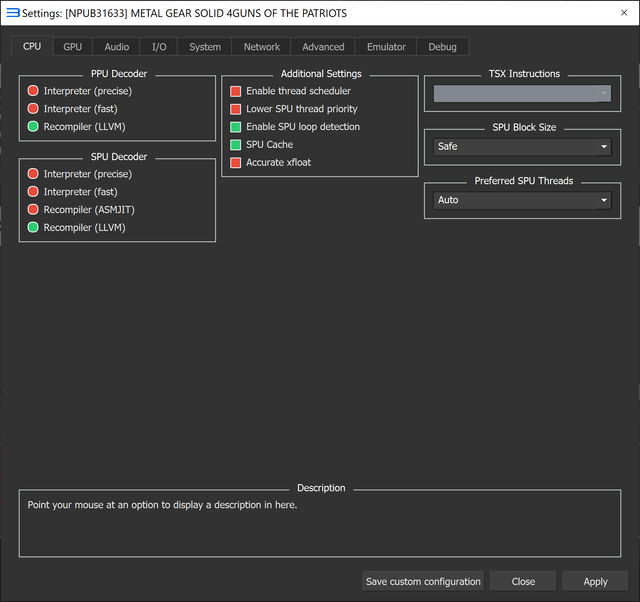Open the Emulator tab
The width and height of the screenshot is (640, 602).
tap(386, 47)
